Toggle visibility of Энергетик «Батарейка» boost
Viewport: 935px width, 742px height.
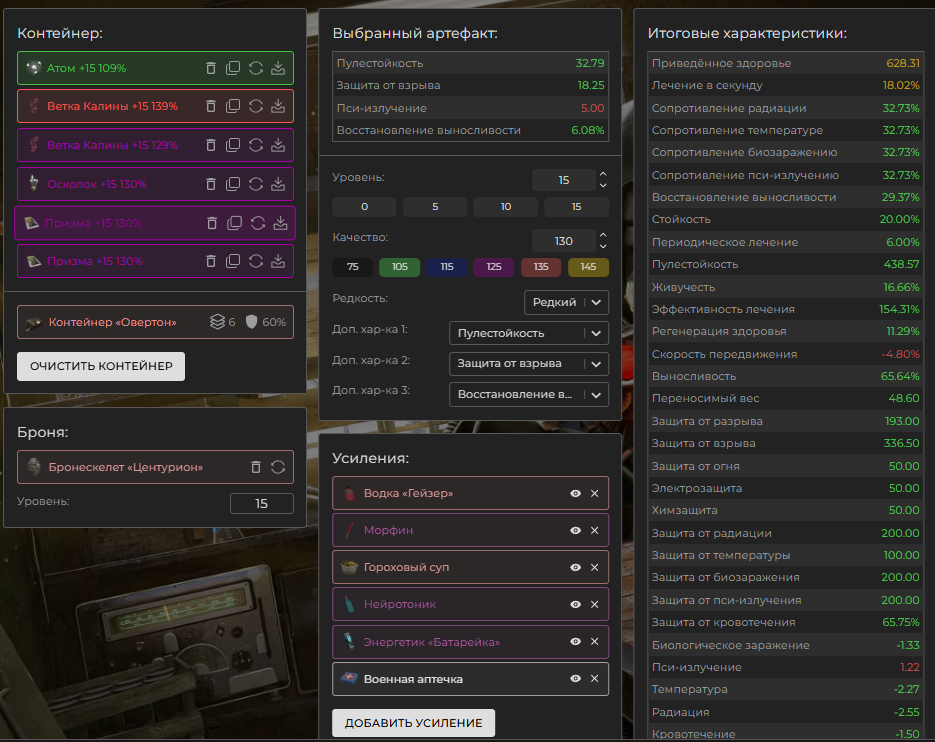[575, 642]
